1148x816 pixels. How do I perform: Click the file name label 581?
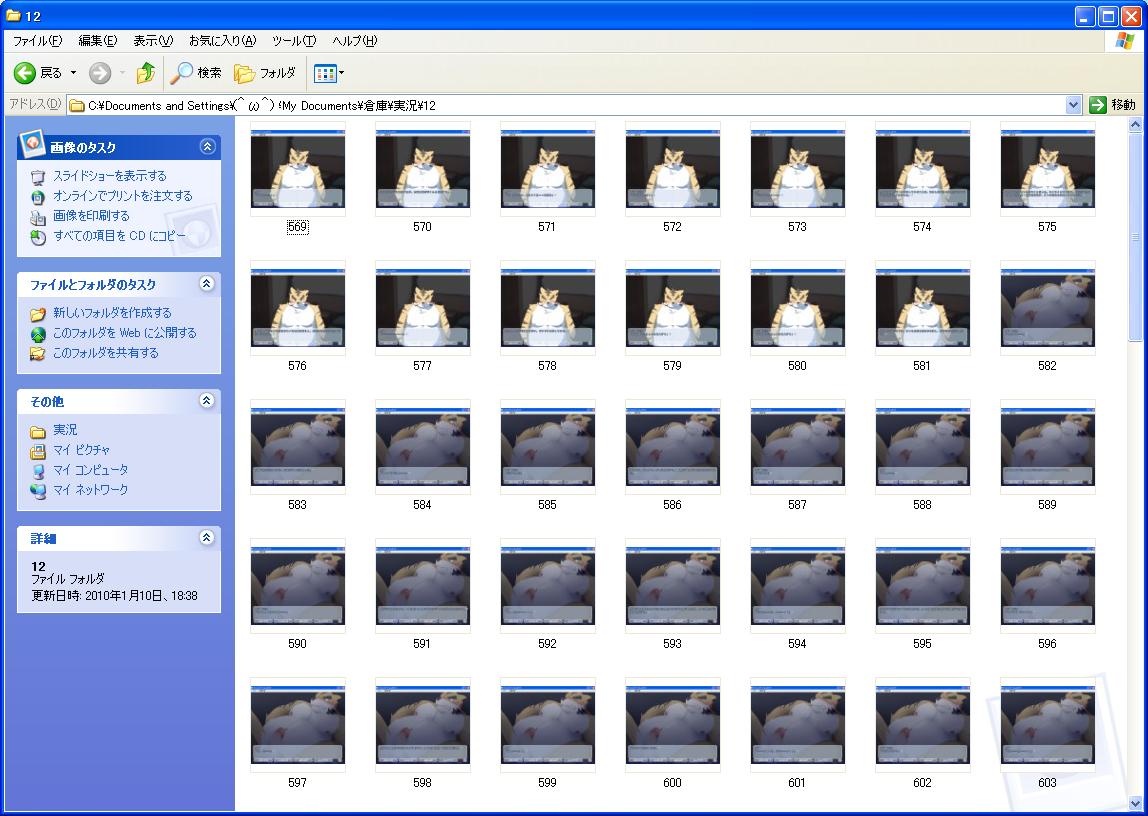922,366
